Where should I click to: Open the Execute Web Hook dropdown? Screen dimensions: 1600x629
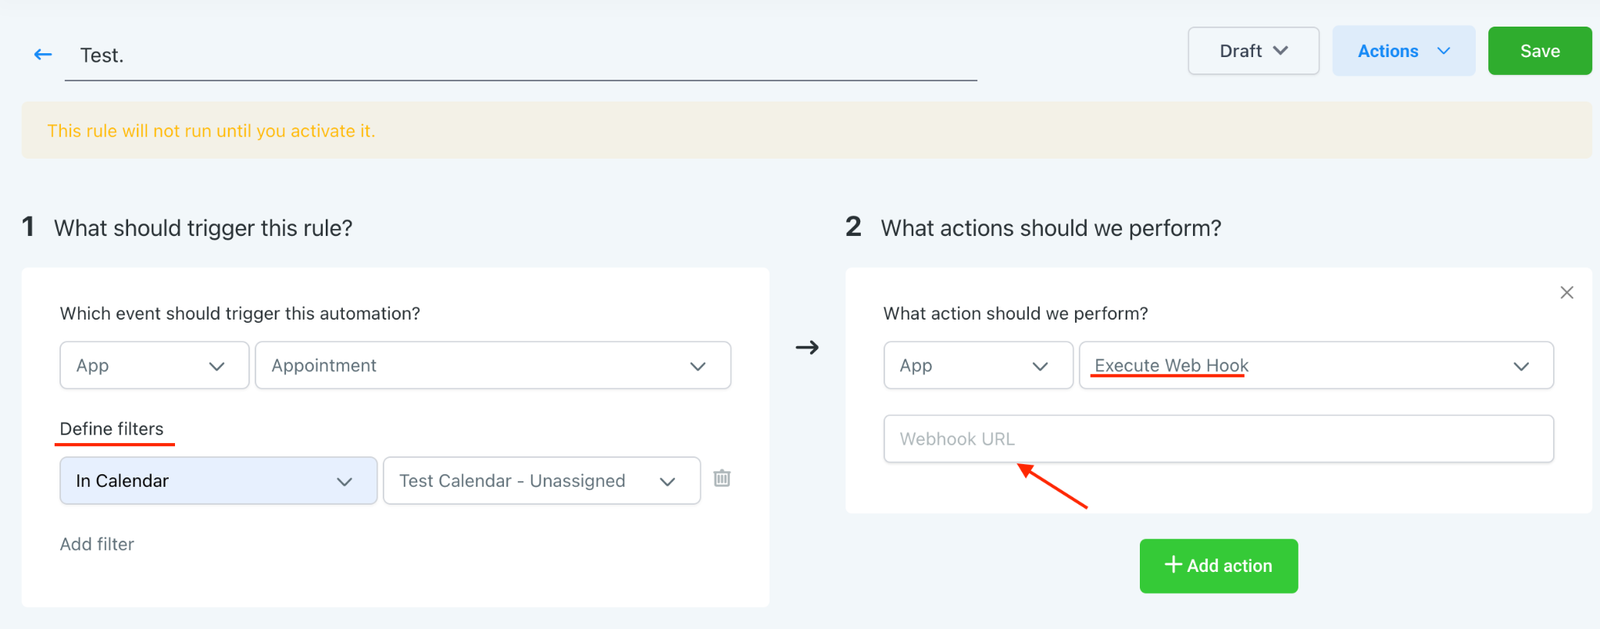(x=1315, y=366)
